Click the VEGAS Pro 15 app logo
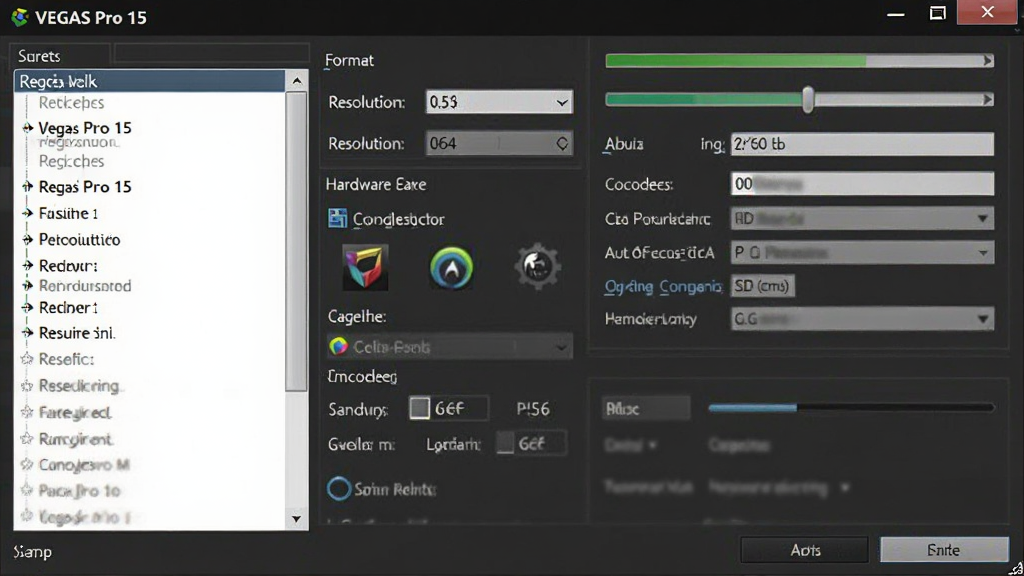The width and height of the screenshot is (1024, 576). [20, 17]
